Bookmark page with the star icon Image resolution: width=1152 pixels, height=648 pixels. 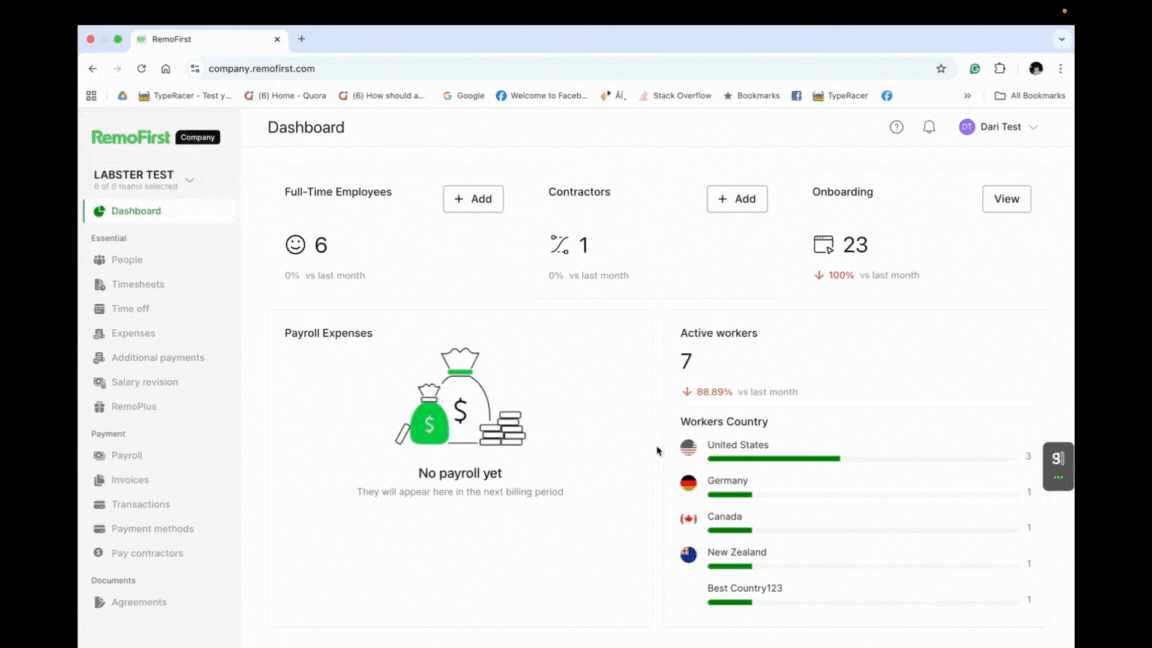pyautogui.click(x=941, y=69)
